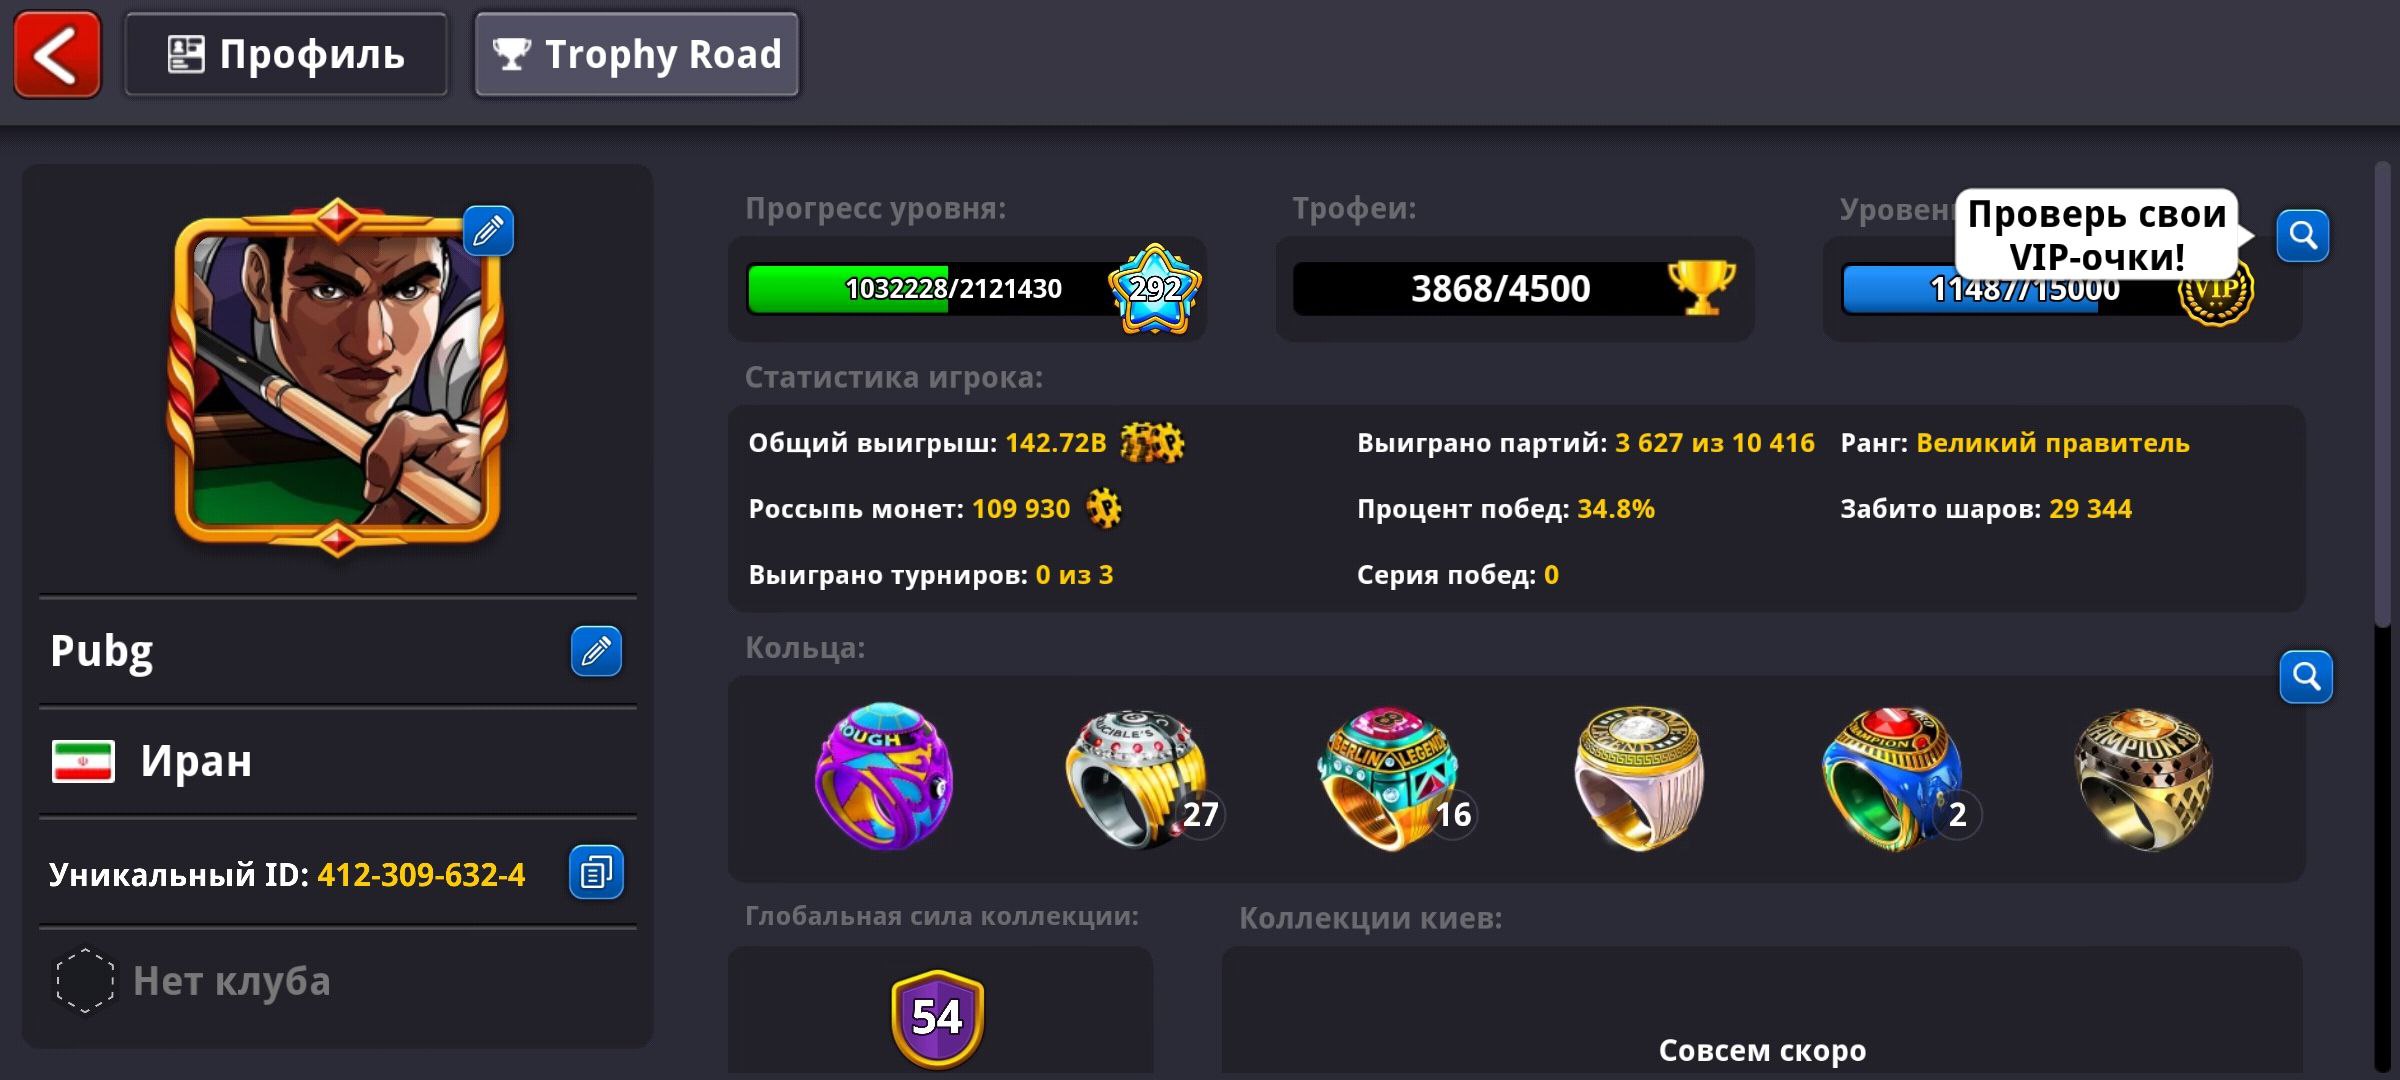Viewport: 2400px width, 1080px height.
Task: Edit the Pubg username
Action: coord(596,651)
